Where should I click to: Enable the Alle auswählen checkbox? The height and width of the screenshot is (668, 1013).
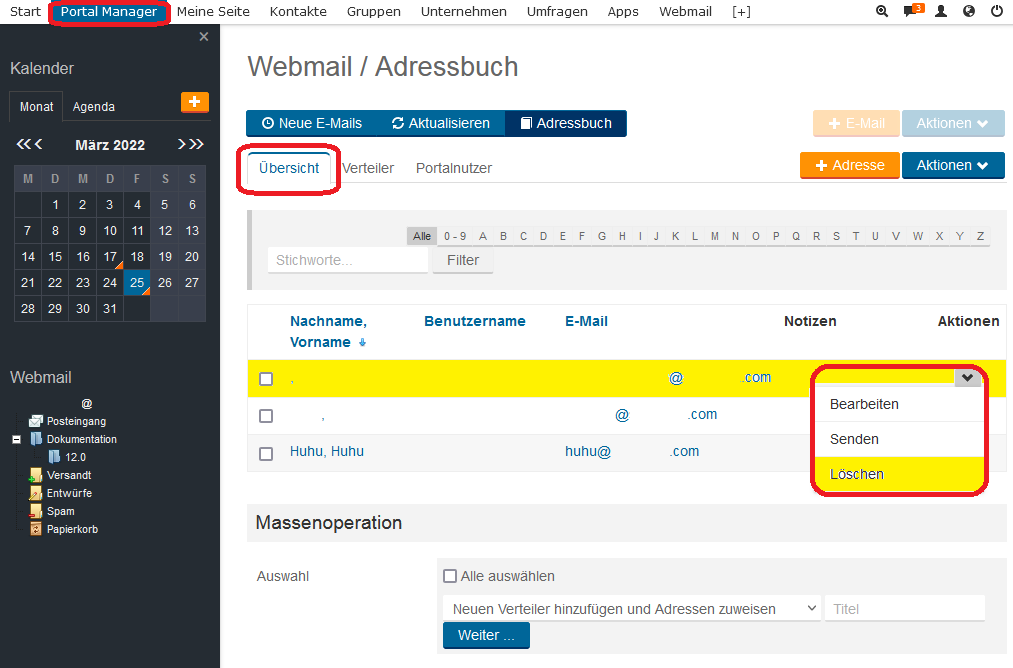[450, 576]
